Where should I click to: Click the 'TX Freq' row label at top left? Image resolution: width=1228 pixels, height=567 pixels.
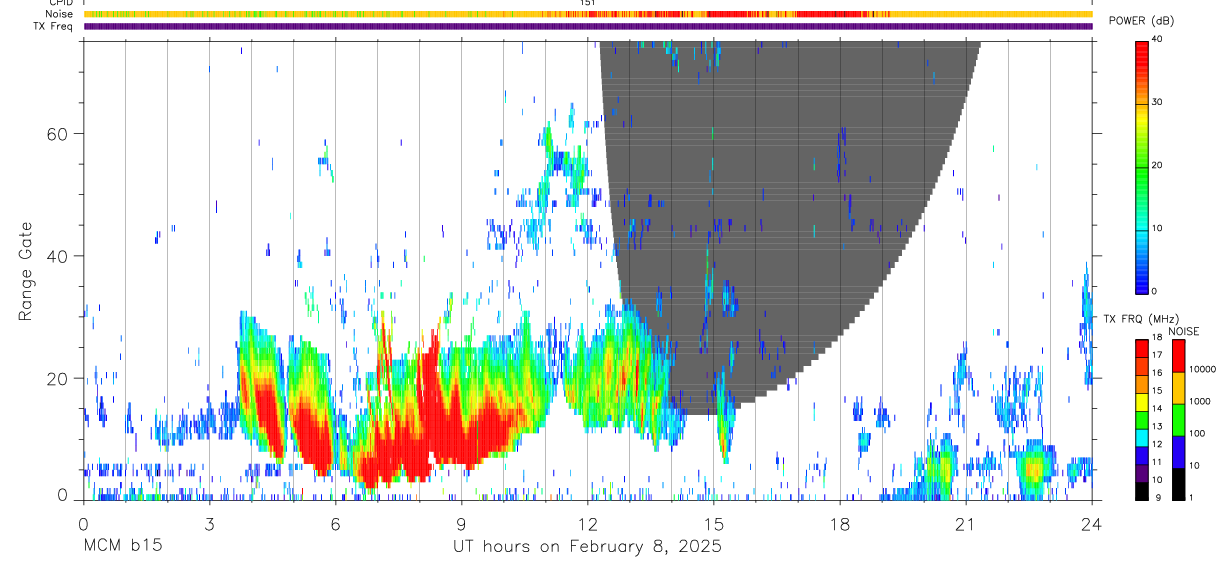point(54,26)
